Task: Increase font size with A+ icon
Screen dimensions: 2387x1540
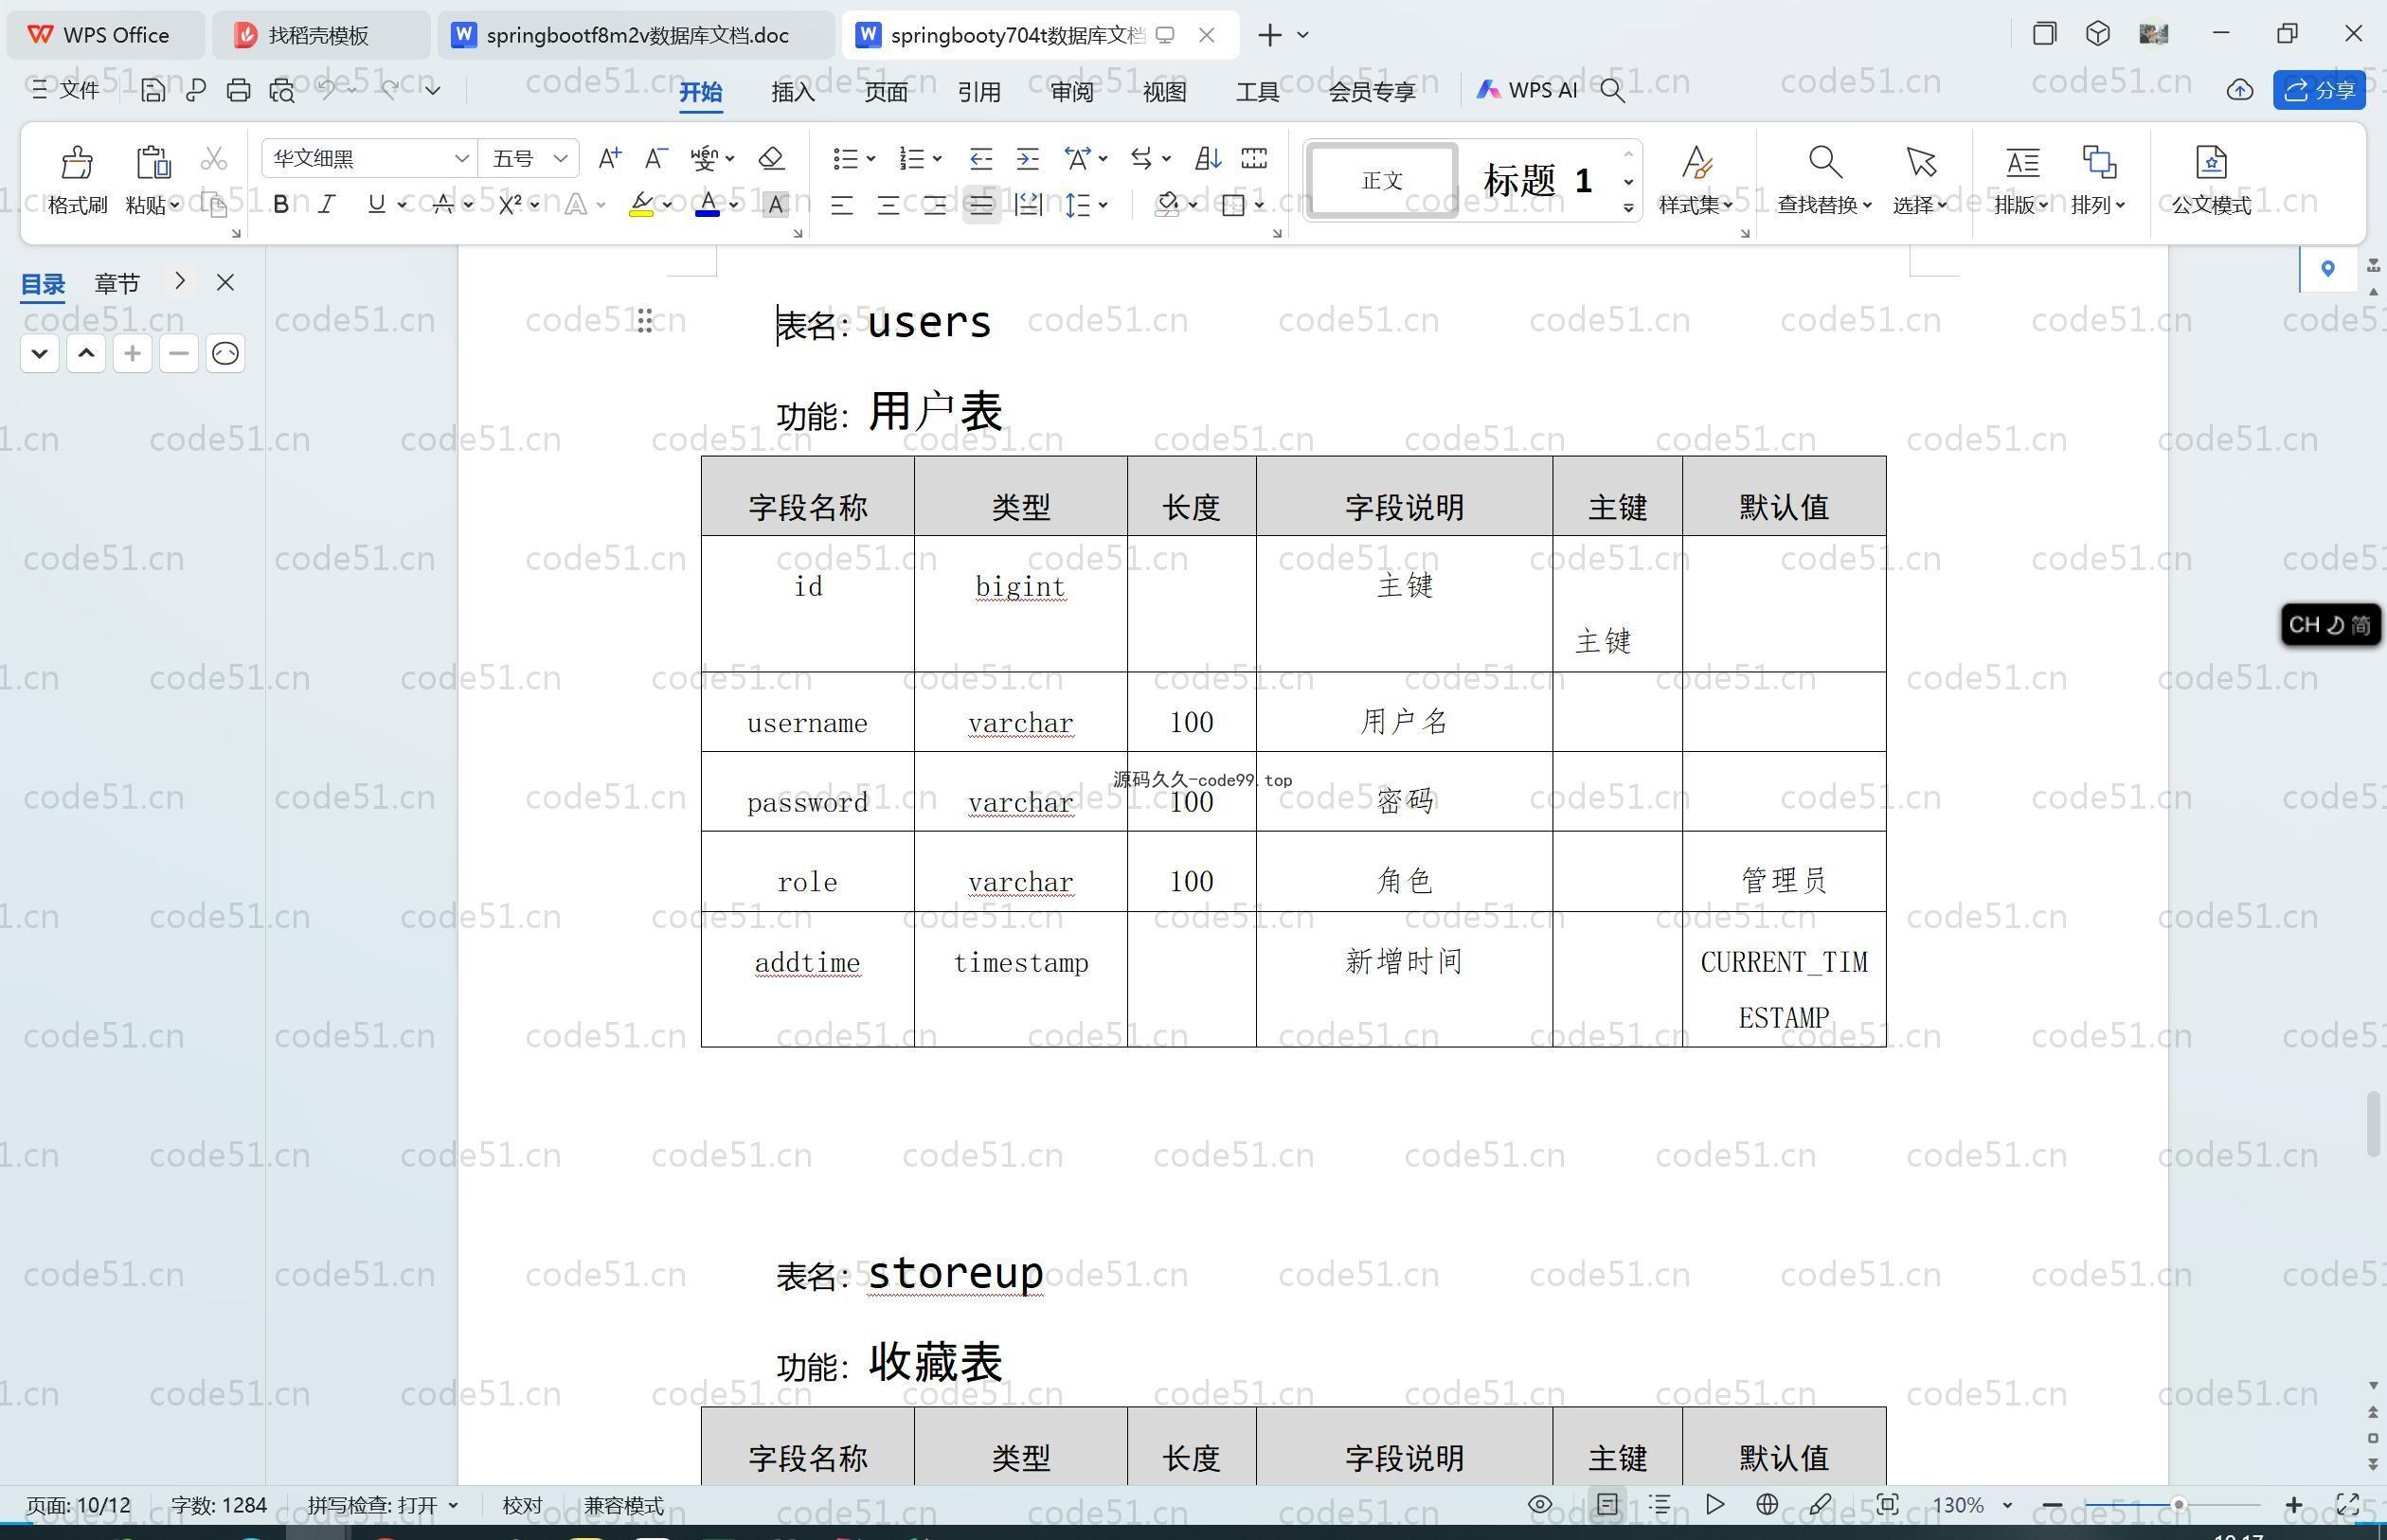Action: (x=609, y=158)
